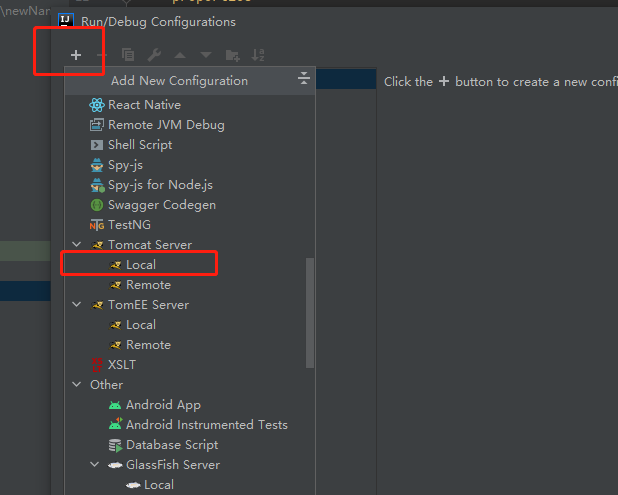Click the XSLT red icon
Screen dimensions: 618x495
(x=97, y=365)
